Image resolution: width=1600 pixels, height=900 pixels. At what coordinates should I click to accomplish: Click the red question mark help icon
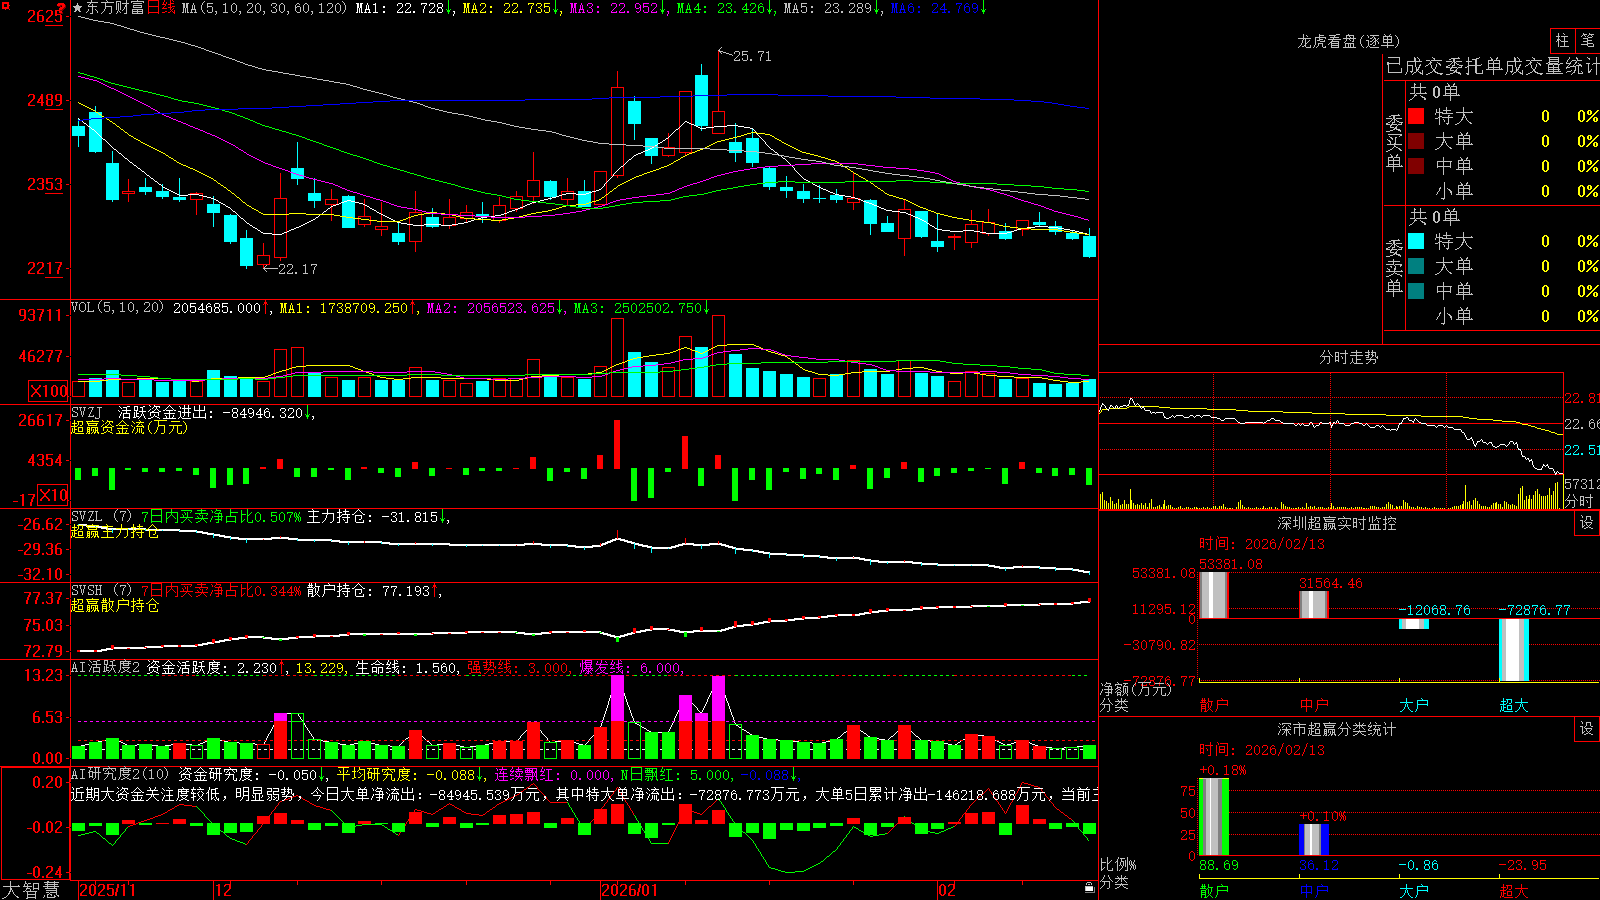pos(62,8)
